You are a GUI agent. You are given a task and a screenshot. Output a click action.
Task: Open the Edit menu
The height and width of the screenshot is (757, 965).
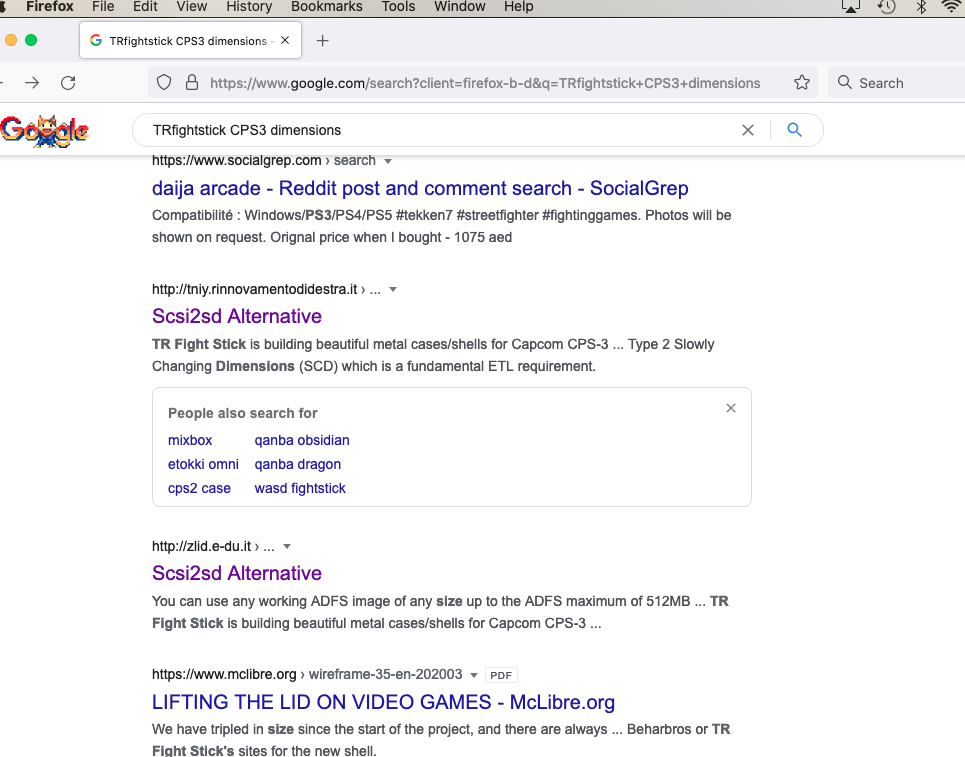point(145,7)
